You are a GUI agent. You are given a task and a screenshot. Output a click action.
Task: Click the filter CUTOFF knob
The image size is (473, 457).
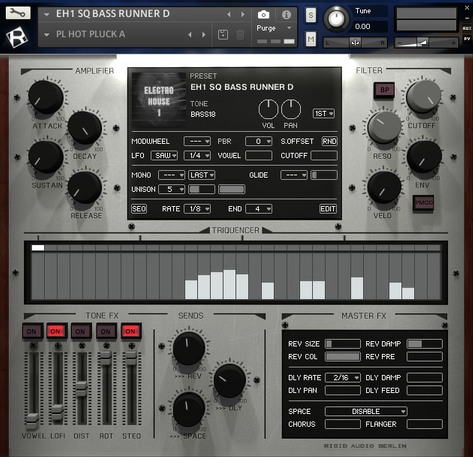pos(424,97)
